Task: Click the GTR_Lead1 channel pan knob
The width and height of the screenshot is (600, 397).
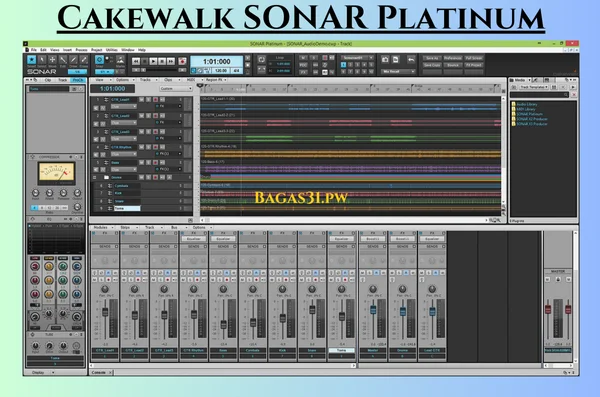Action: point(104,289)
